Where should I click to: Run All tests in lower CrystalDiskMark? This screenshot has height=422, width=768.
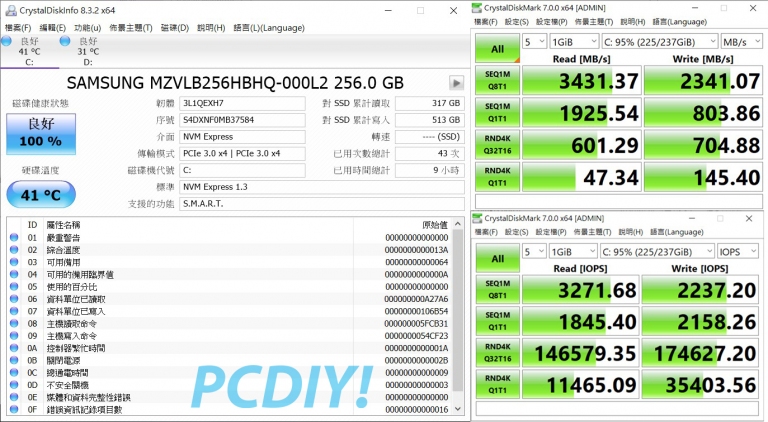[x=498, y=258]
